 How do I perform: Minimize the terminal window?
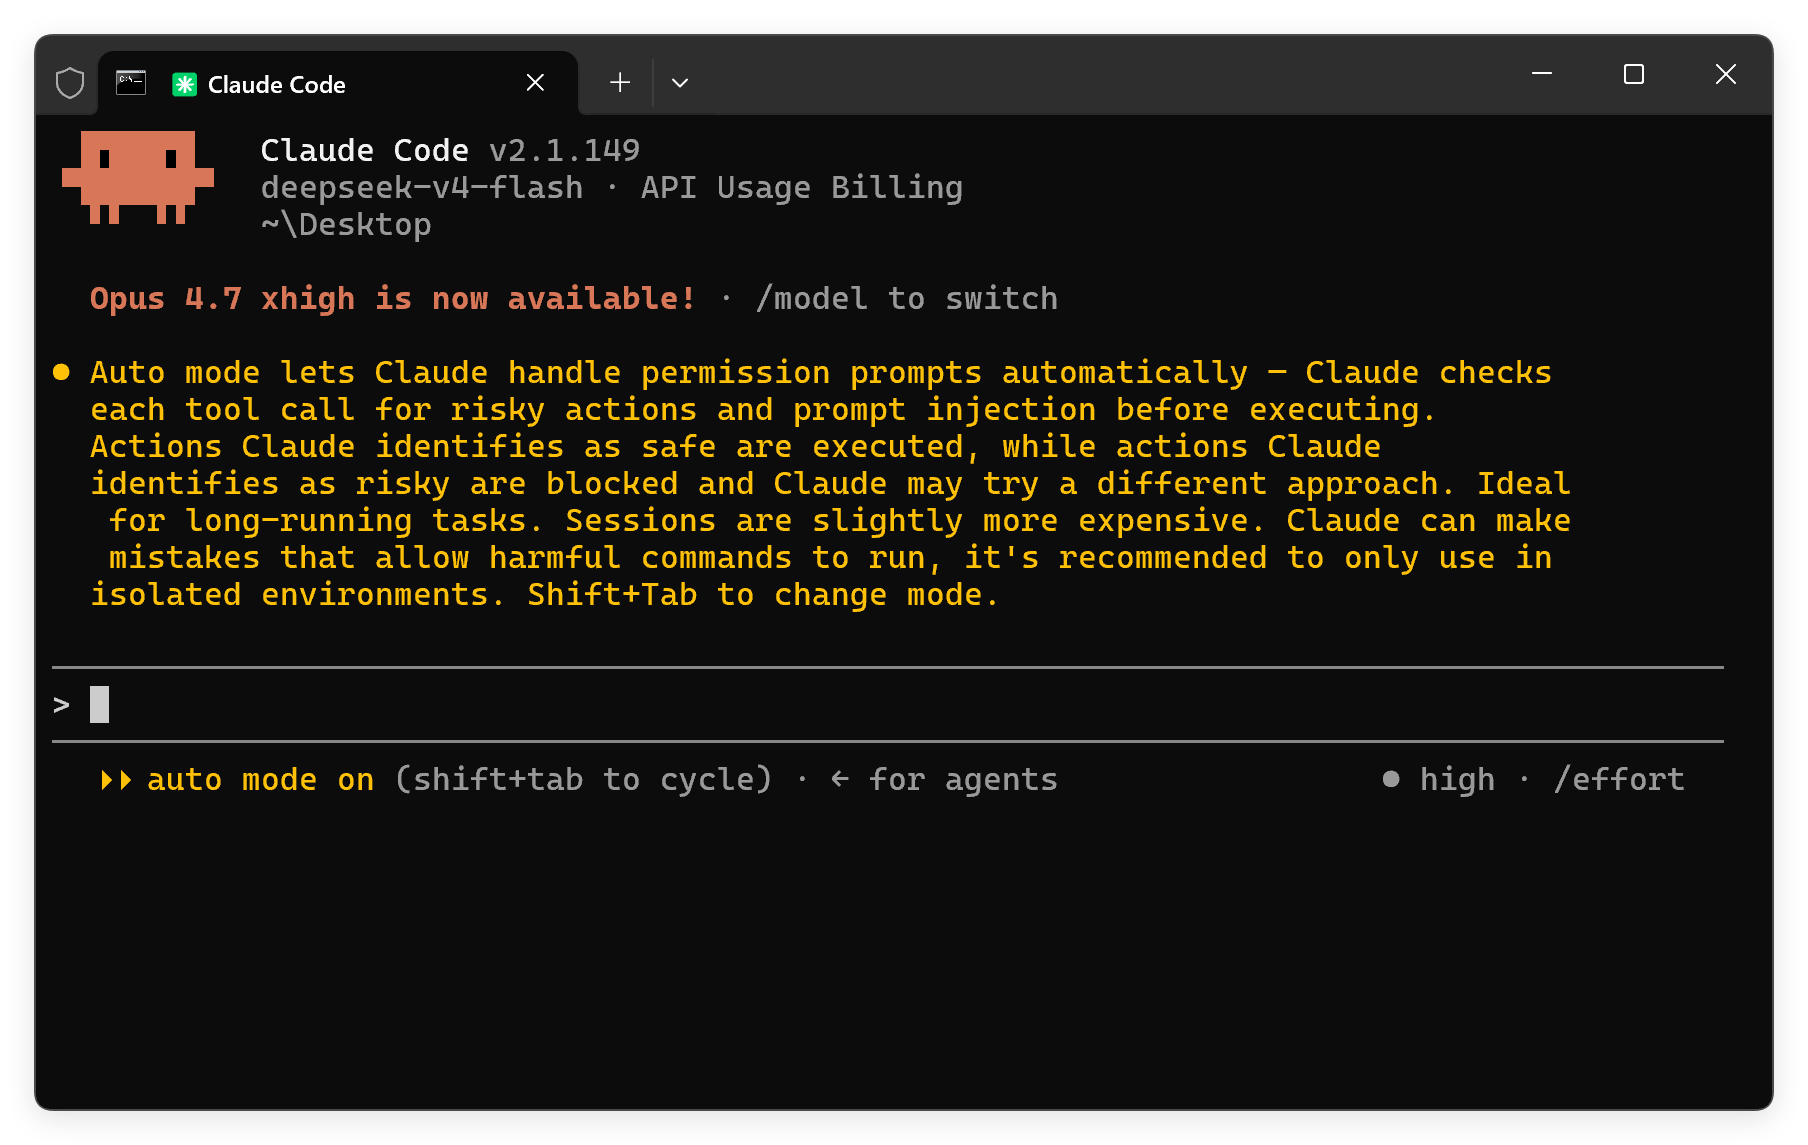pos(1542,74)
